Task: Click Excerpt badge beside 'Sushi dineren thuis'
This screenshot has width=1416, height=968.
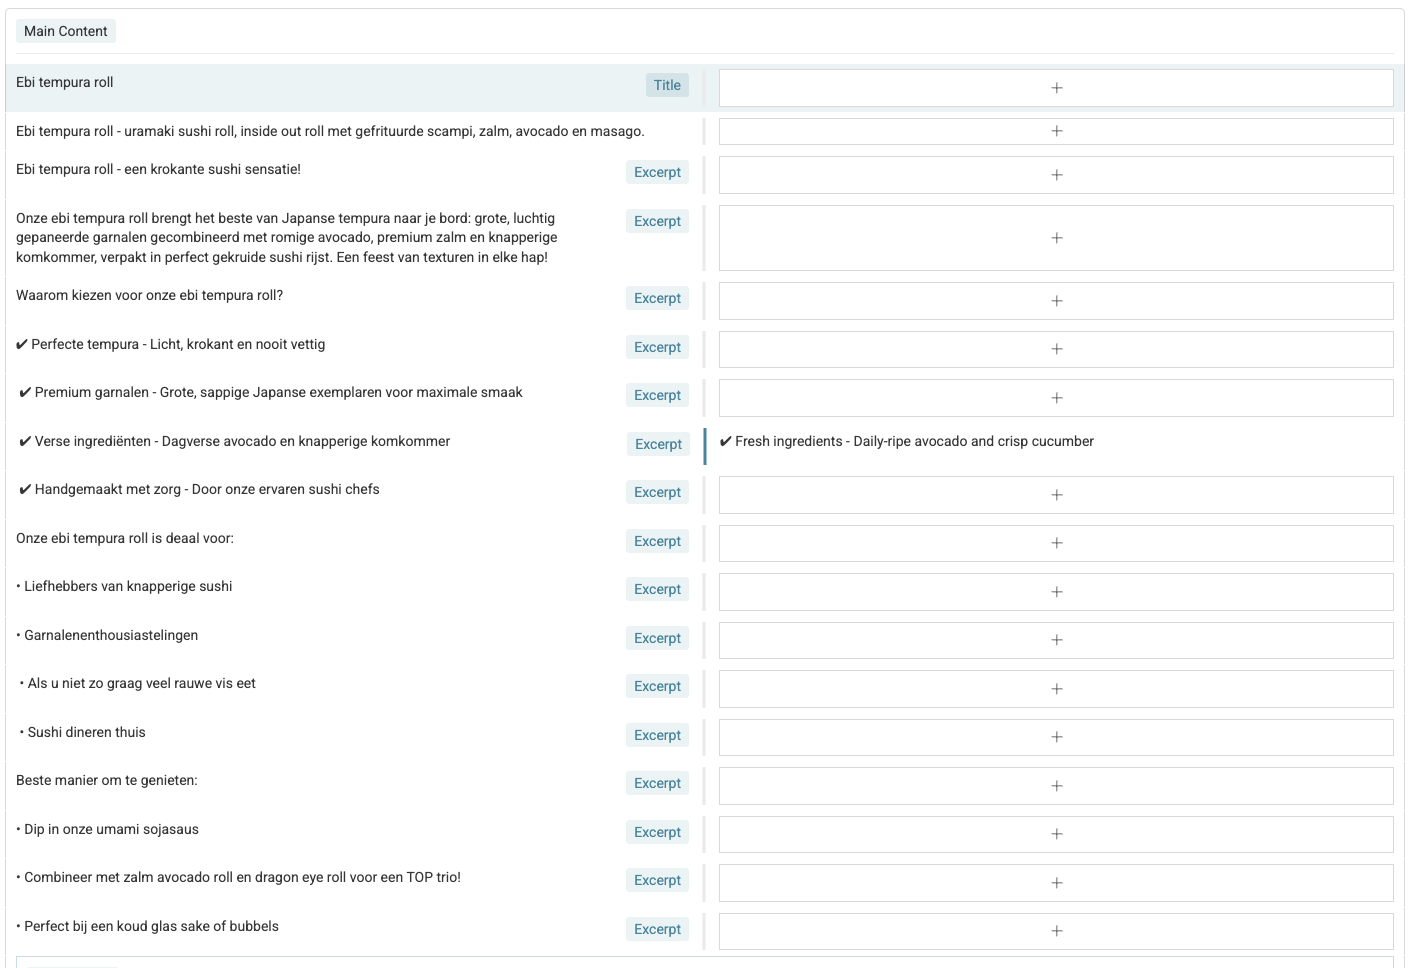Action: [x=657, y=735]
